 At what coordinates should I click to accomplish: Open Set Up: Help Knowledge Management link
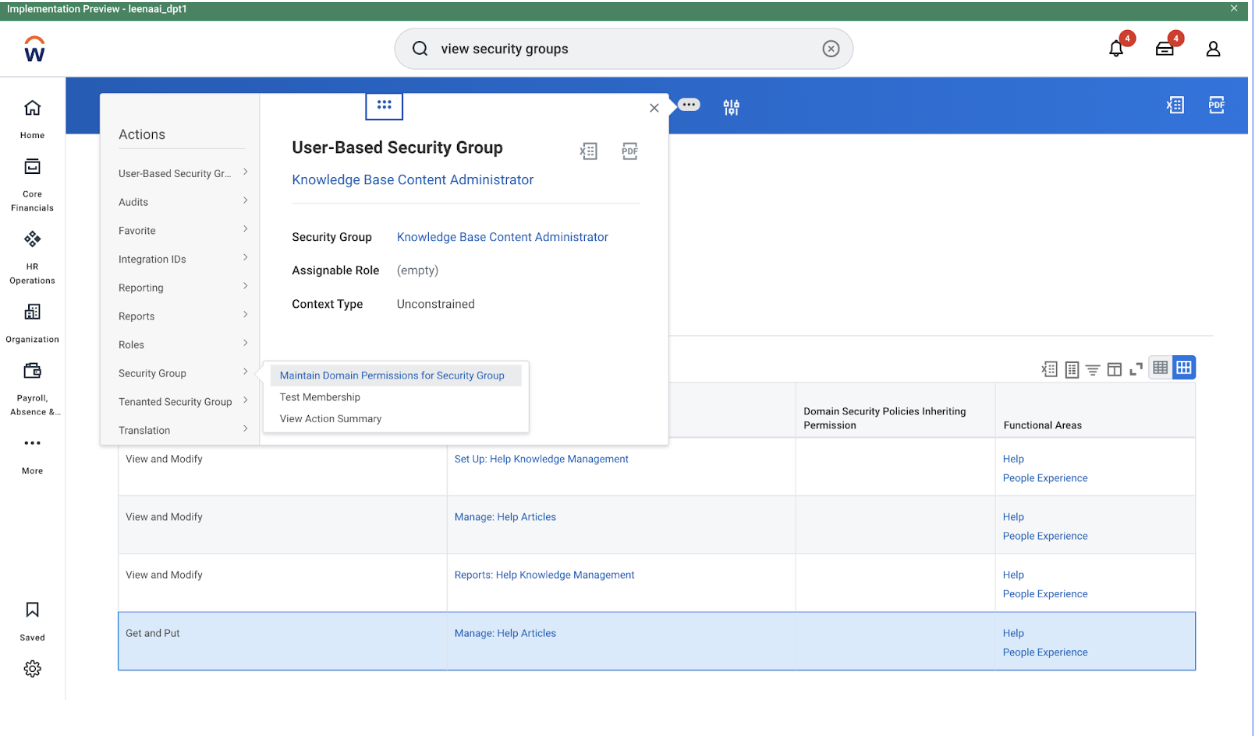click(541, 459)
